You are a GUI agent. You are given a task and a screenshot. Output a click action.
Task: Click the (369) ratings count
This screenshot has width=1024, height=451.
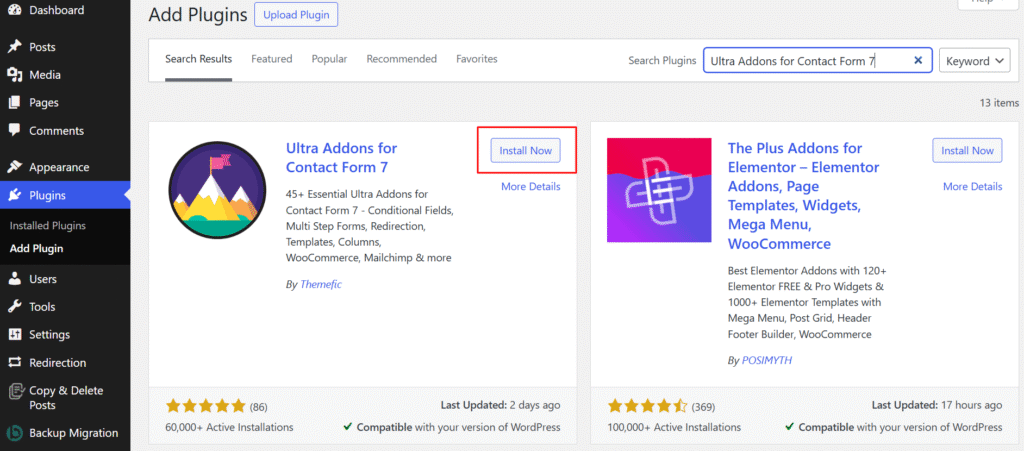point(703,407)
